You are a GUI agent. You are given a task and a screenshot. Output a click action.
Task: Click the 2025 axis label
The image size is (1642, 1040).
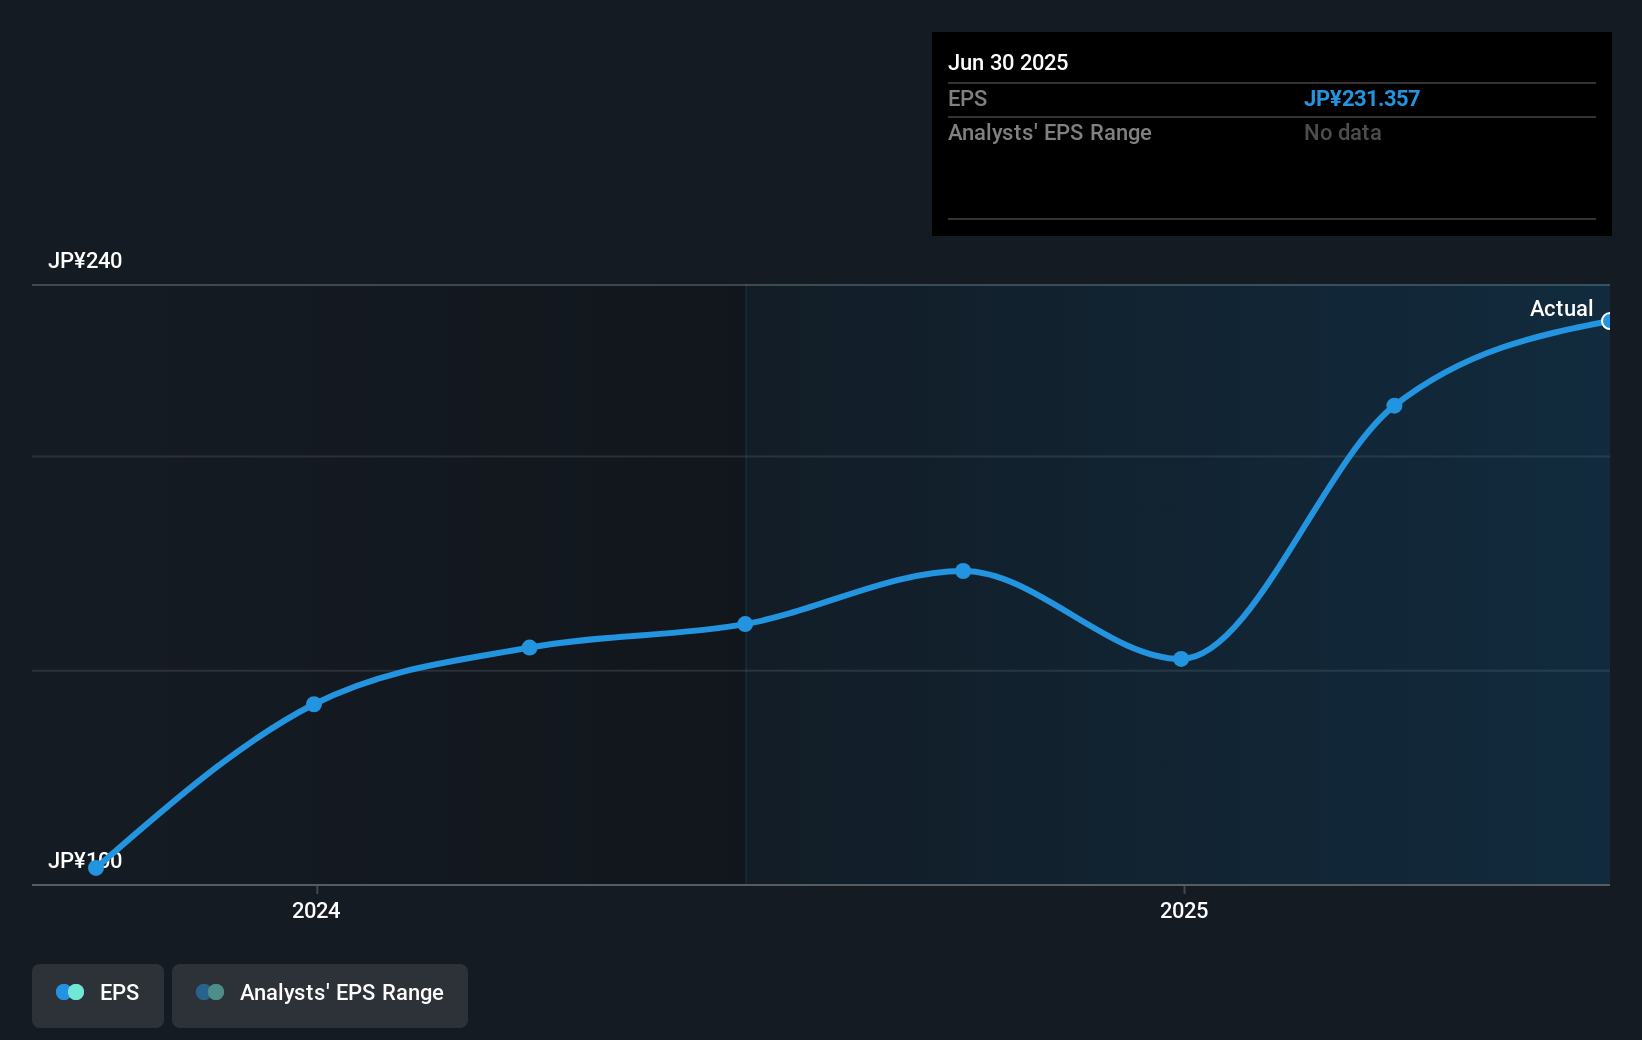1184,911
